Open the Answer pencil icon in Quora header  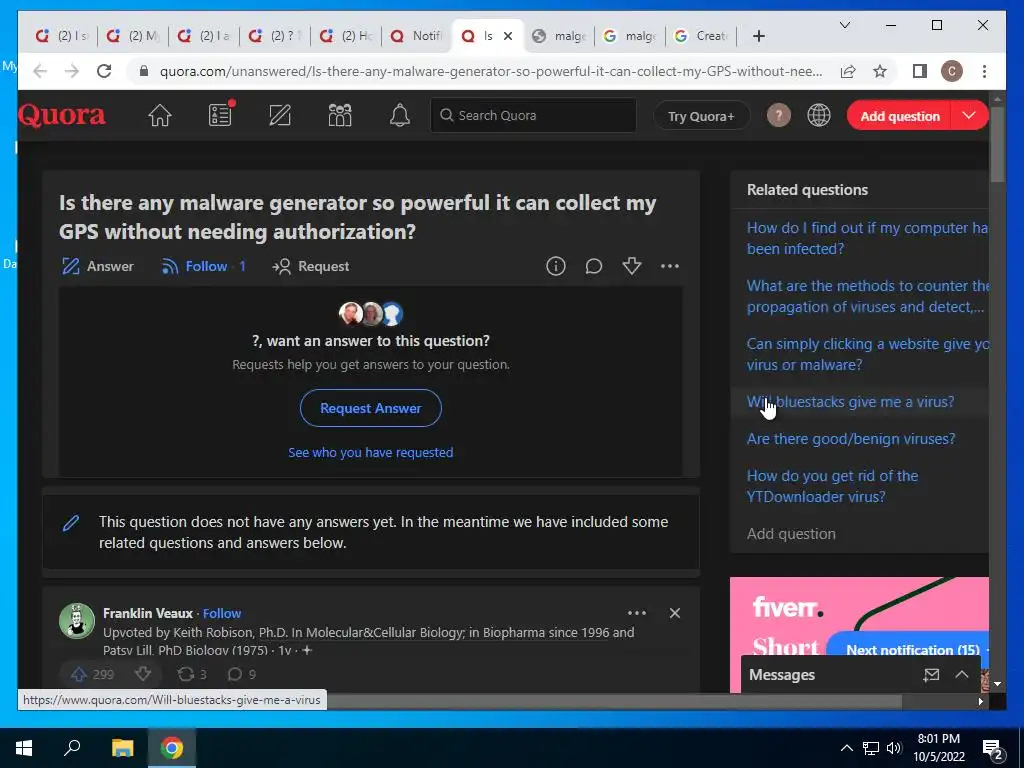pos(280,116)
